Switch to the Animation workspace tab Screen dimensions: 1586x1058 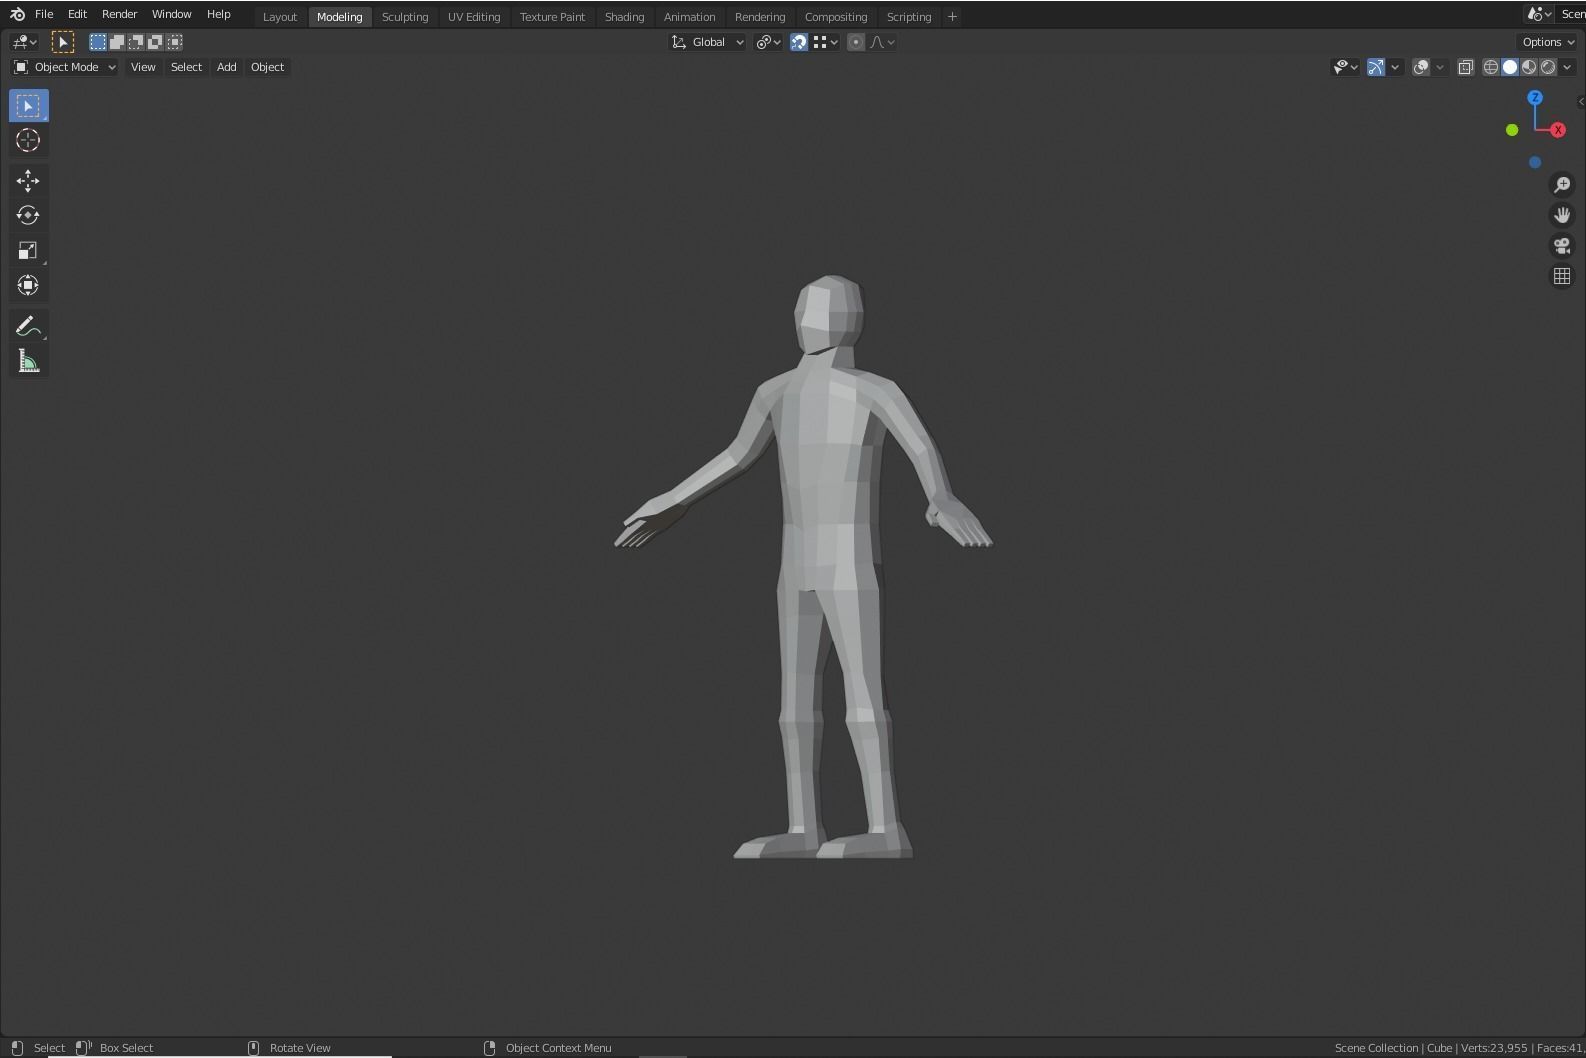[689, 17]
